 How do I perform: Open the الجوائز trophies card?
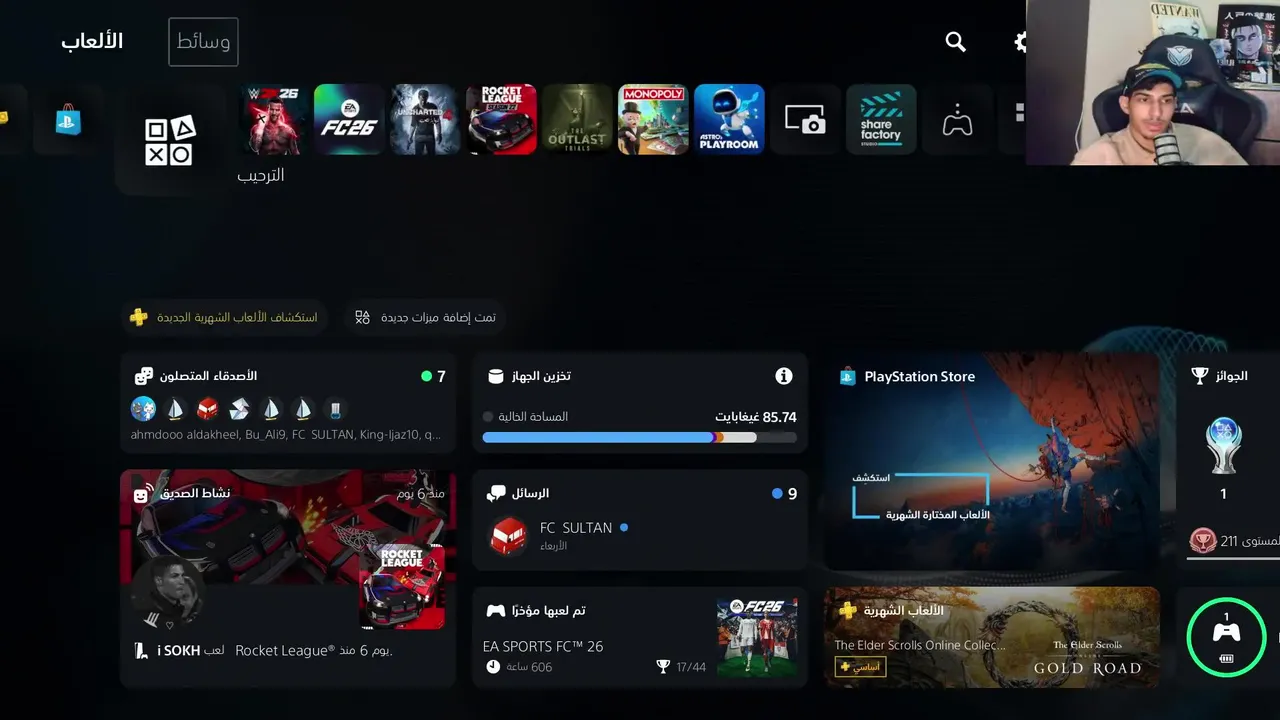1228,461
